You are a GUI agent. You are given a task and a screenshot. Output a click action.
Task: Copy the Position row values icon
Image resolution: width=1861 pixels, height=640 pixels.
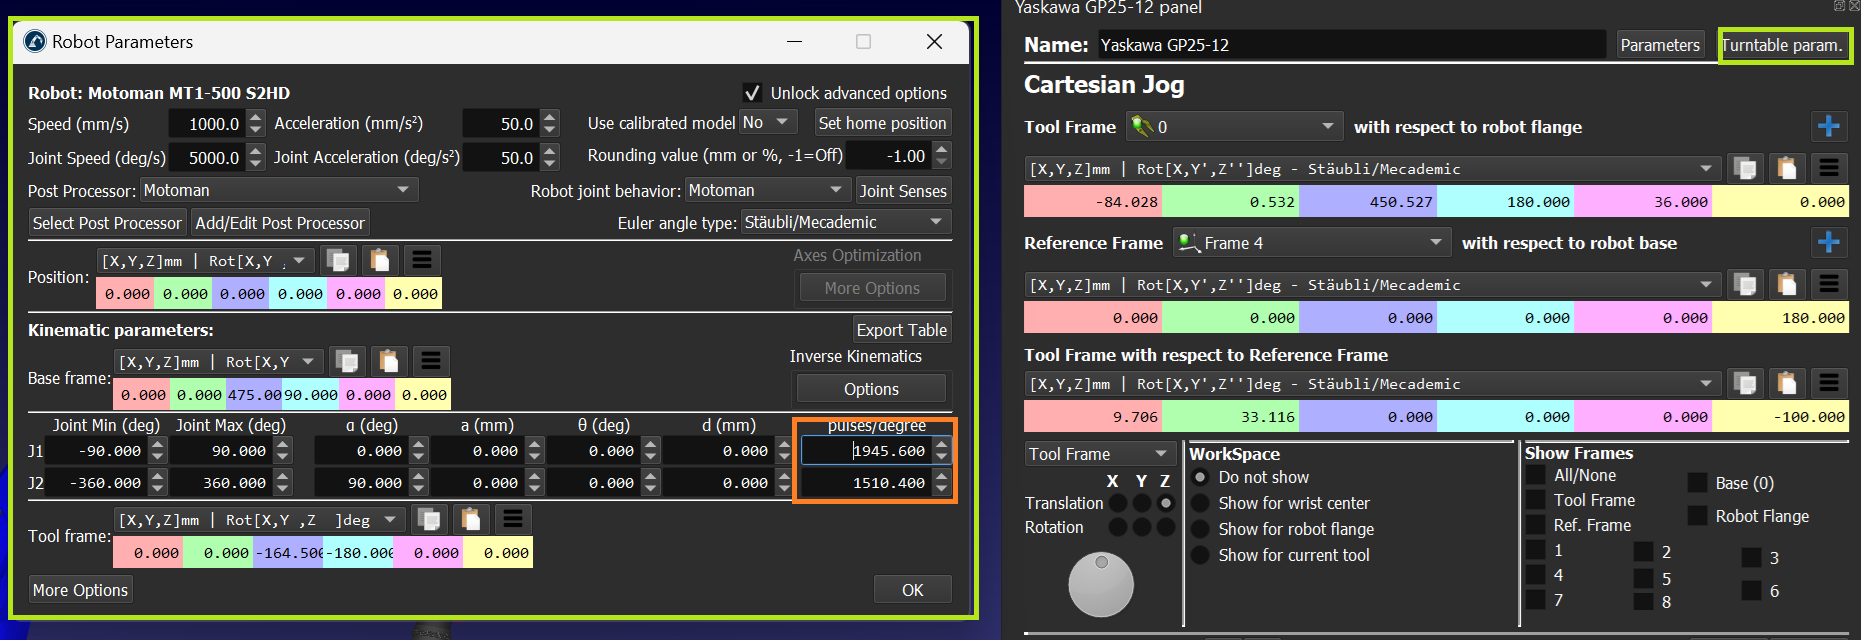(x=339, y=261)
